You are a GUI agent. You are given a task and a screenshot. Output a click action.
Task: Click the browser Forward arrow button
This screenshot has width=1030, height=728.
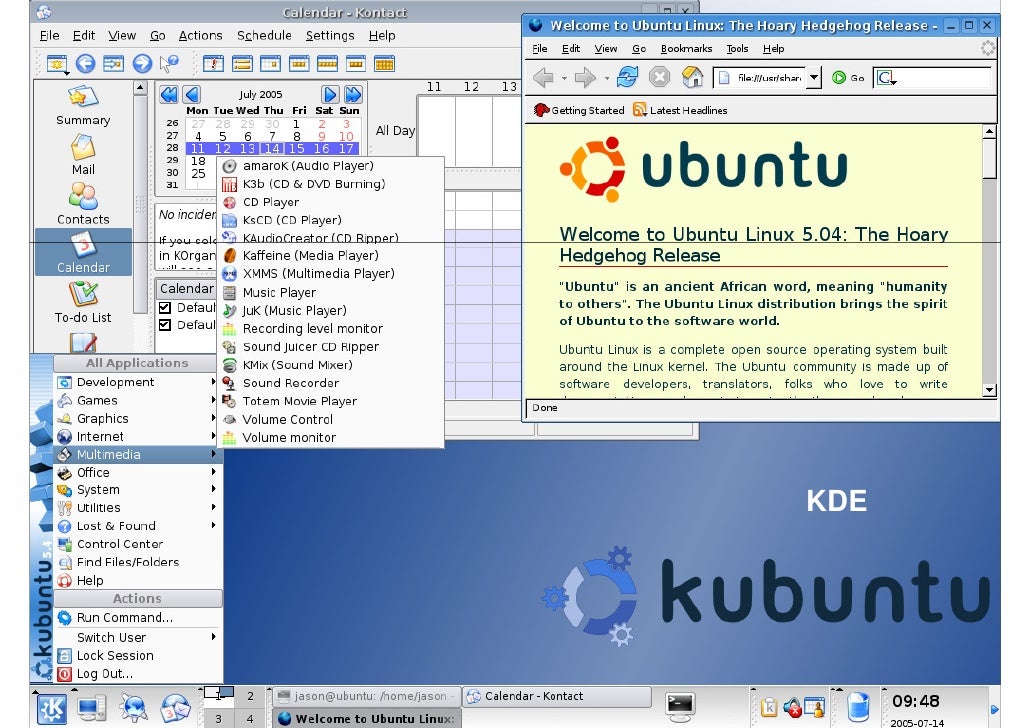click(585, 78)
